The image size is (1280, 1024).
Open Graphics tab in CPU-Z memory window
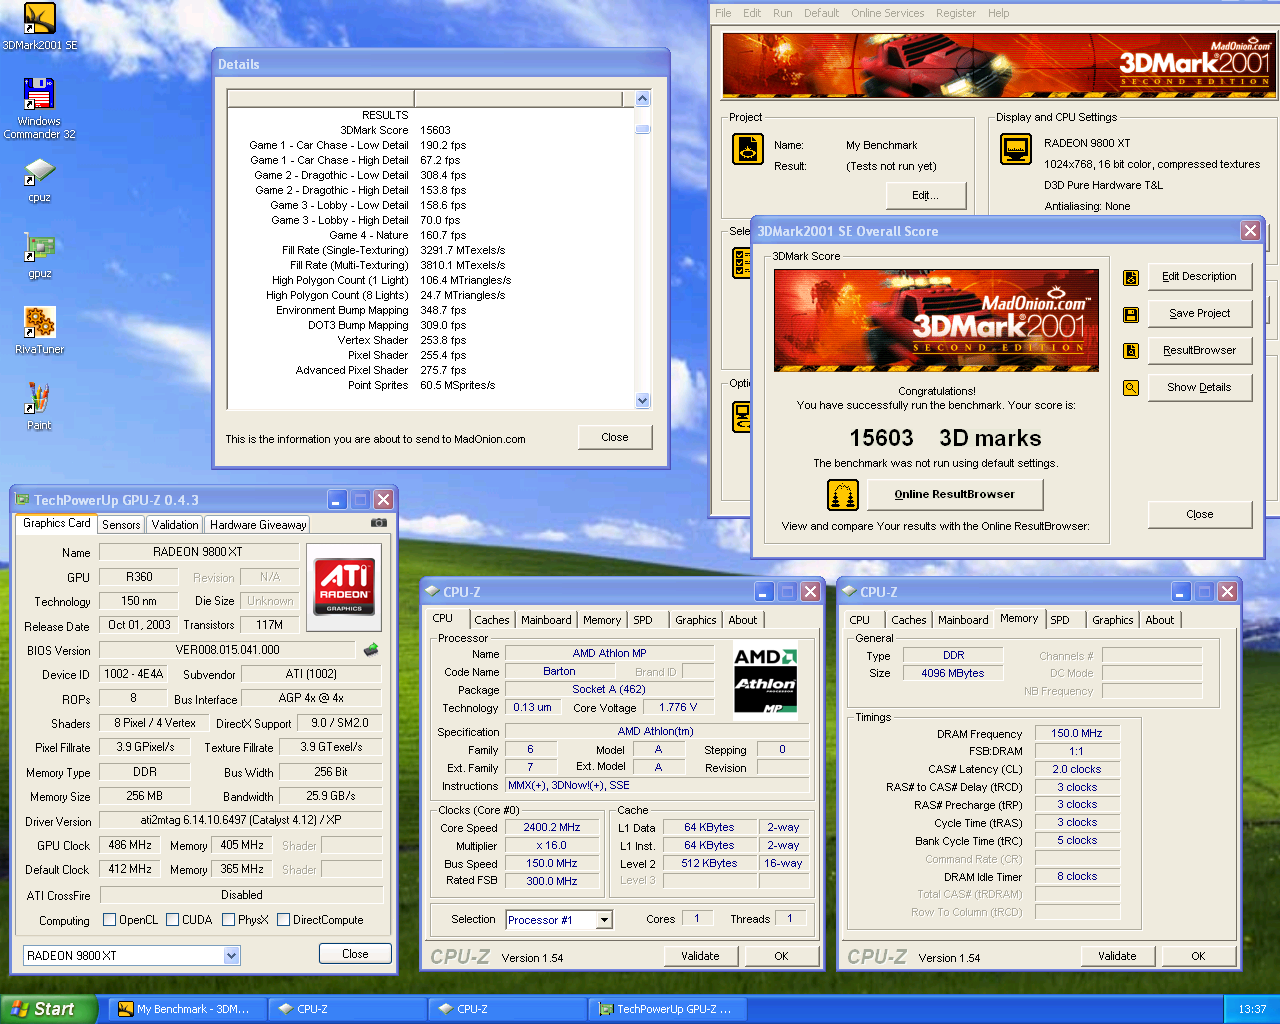pyautogui.click(x=1113, y=620)
